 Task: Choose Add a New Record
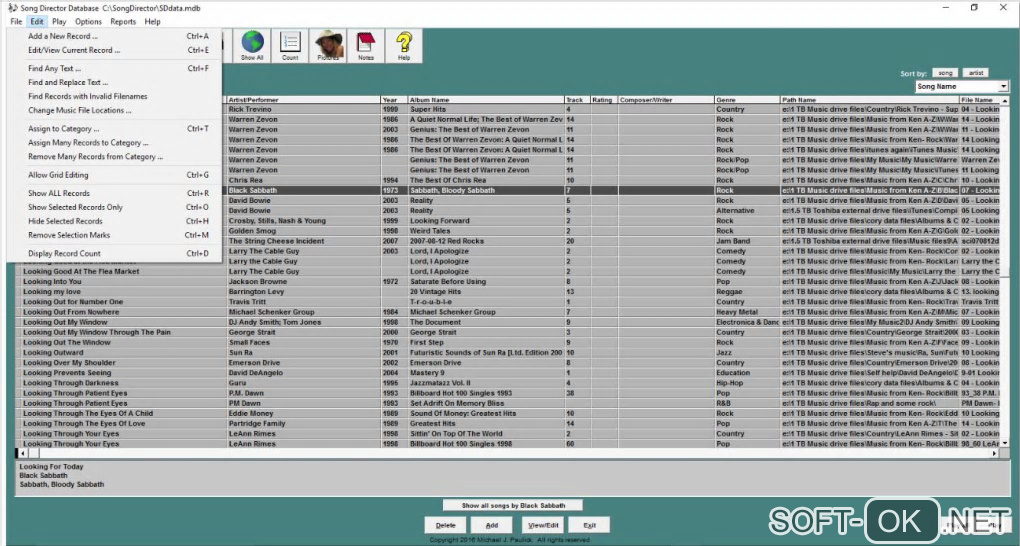[114, 36]
